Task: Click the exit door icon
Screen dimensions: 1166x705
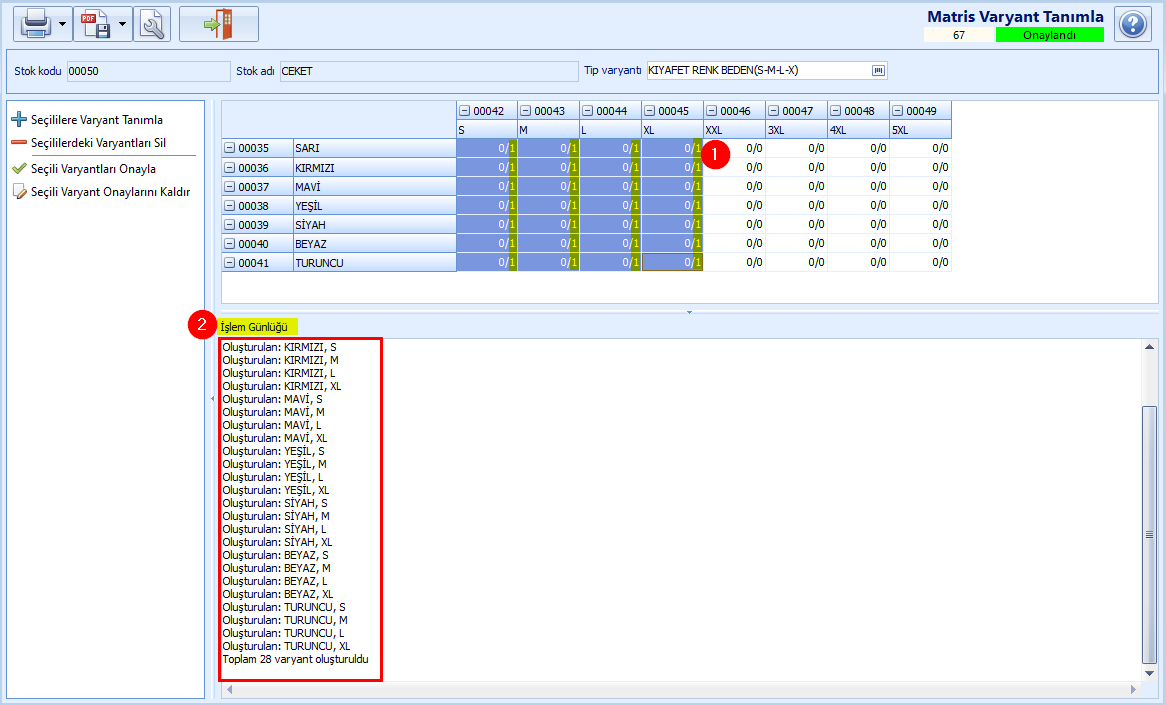Action: pos(219,24)
